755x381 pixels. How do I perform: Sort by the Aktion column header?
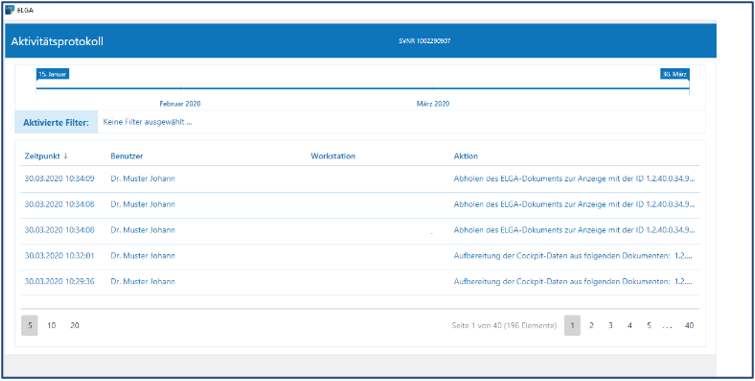click(466, 156)
